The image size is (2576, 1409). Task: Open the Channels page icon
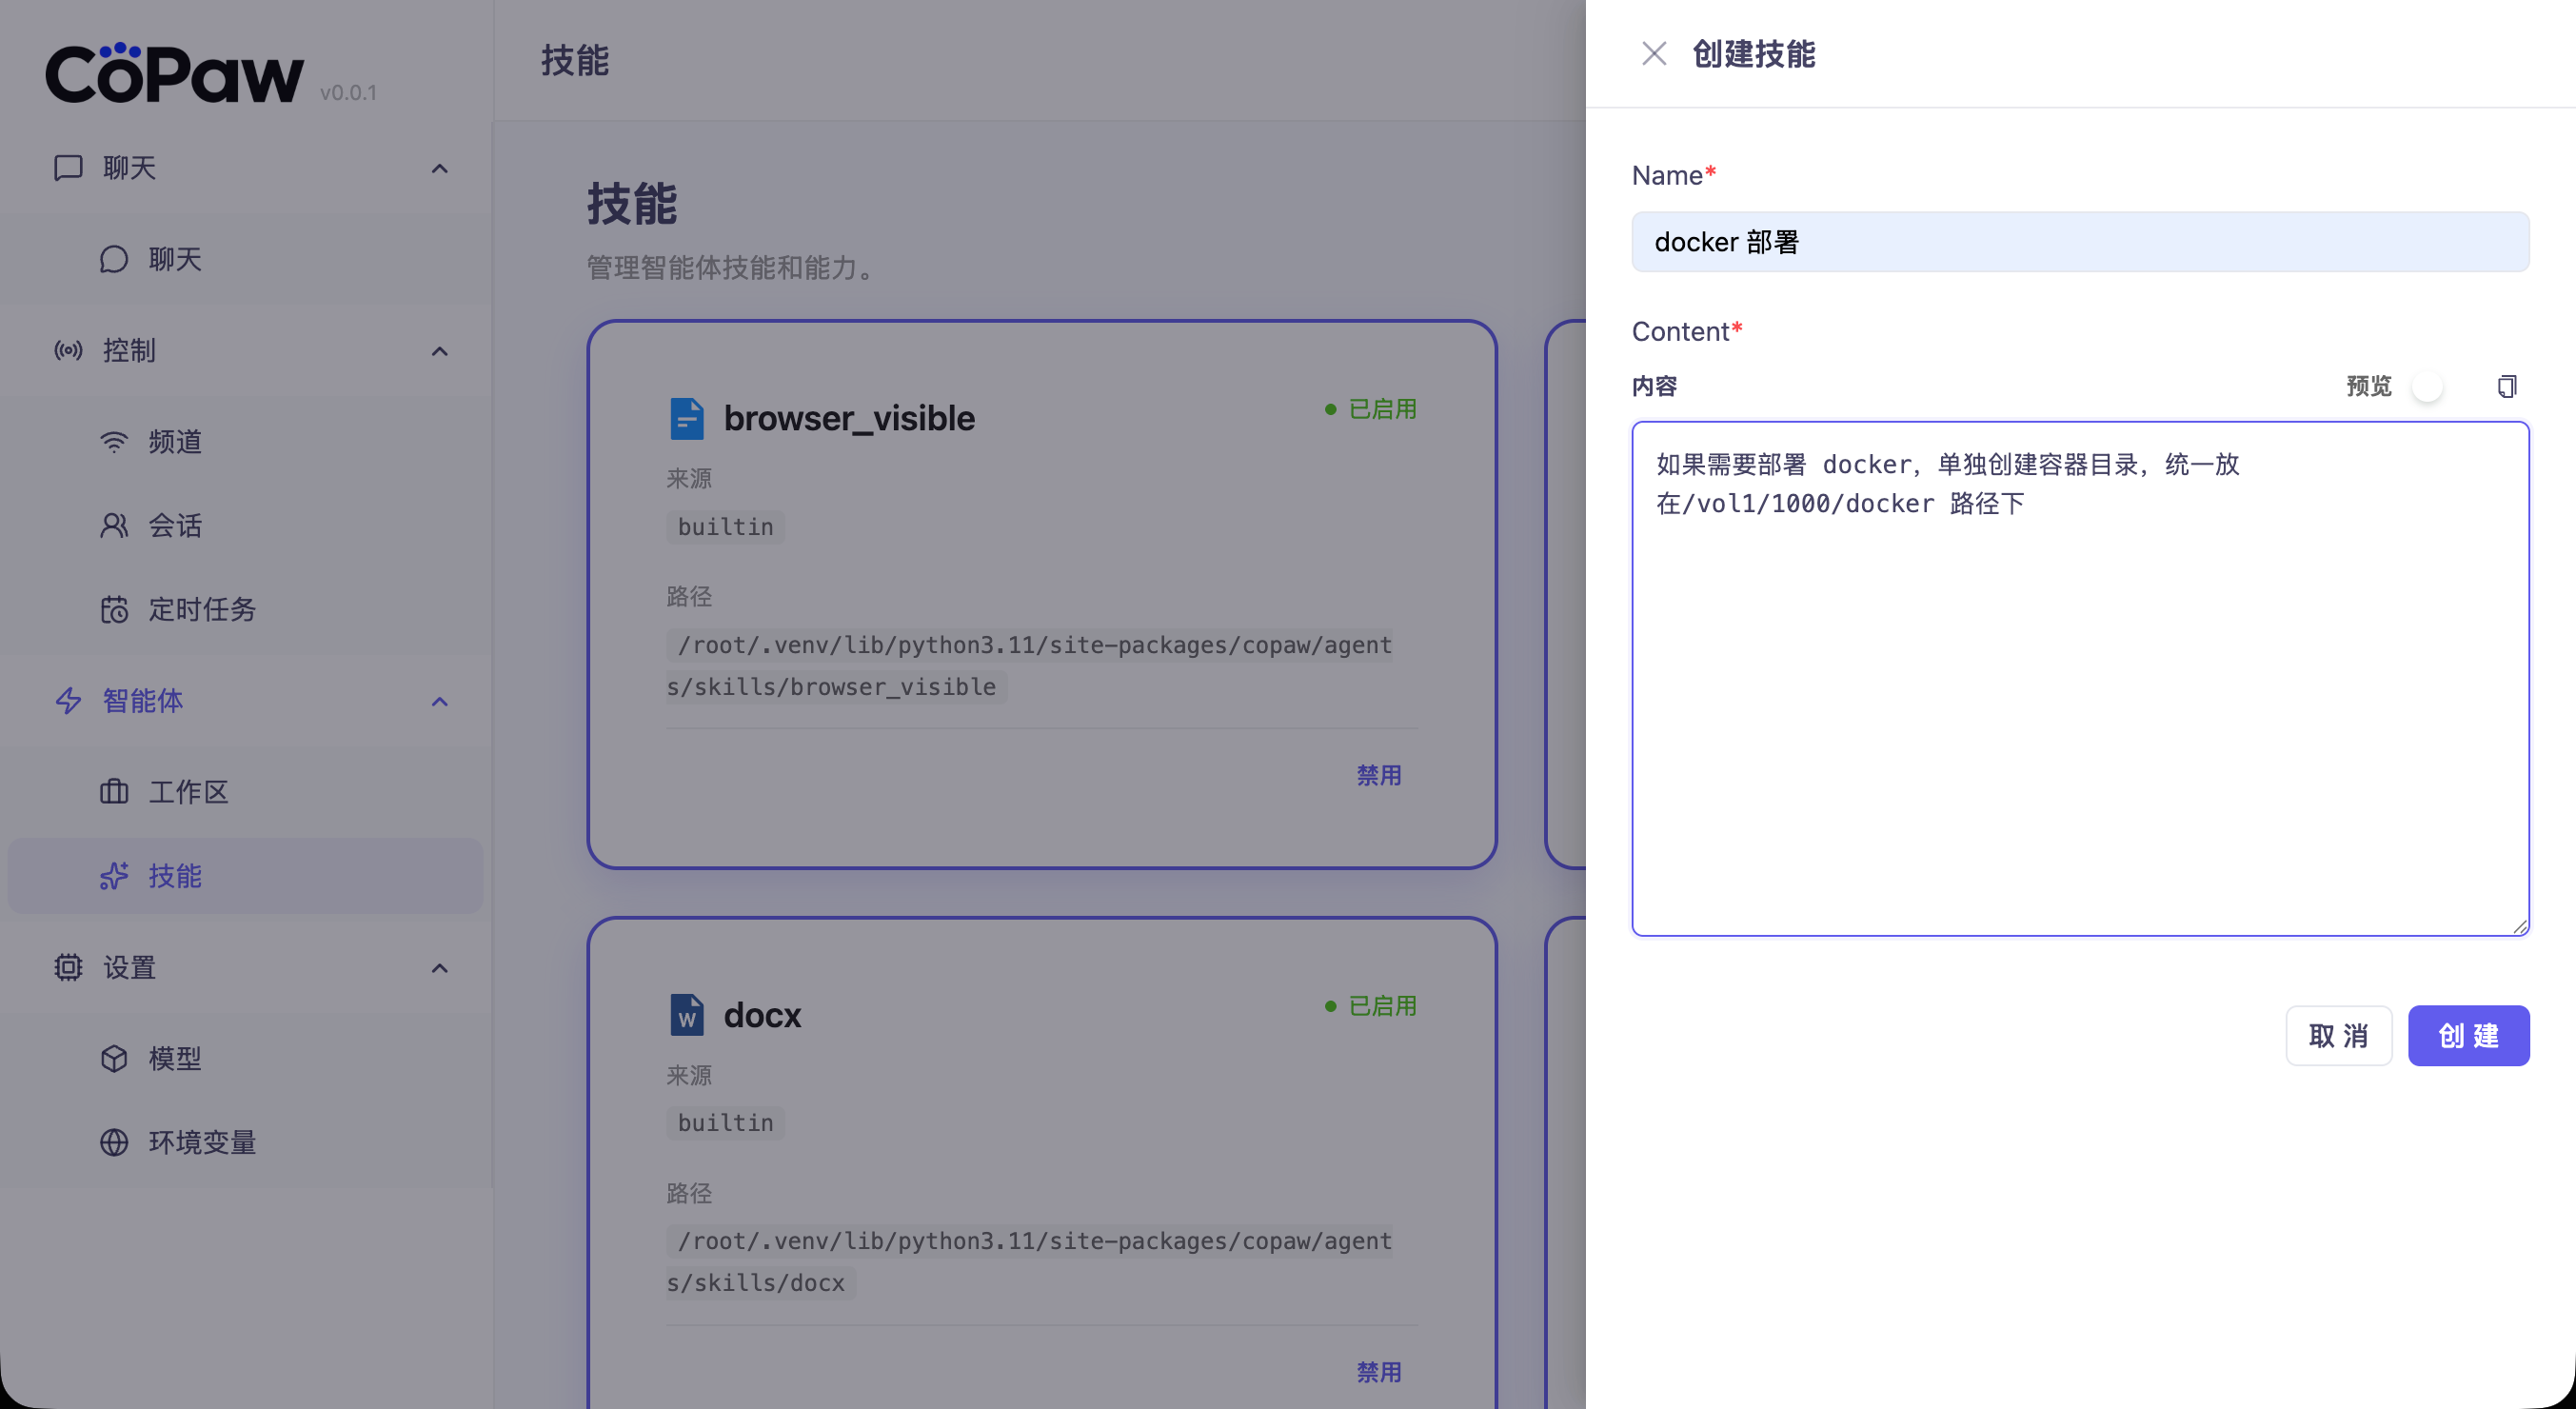tap(115, 442)
